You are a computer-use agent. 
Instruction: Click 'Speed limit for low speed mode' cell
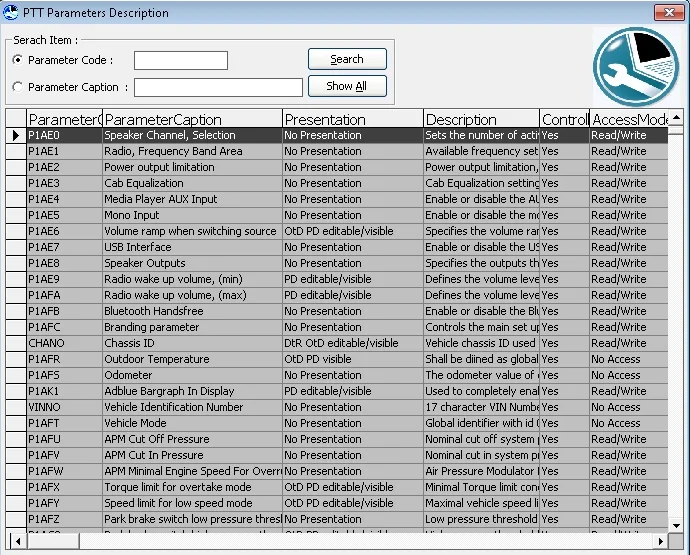(192, 503)
